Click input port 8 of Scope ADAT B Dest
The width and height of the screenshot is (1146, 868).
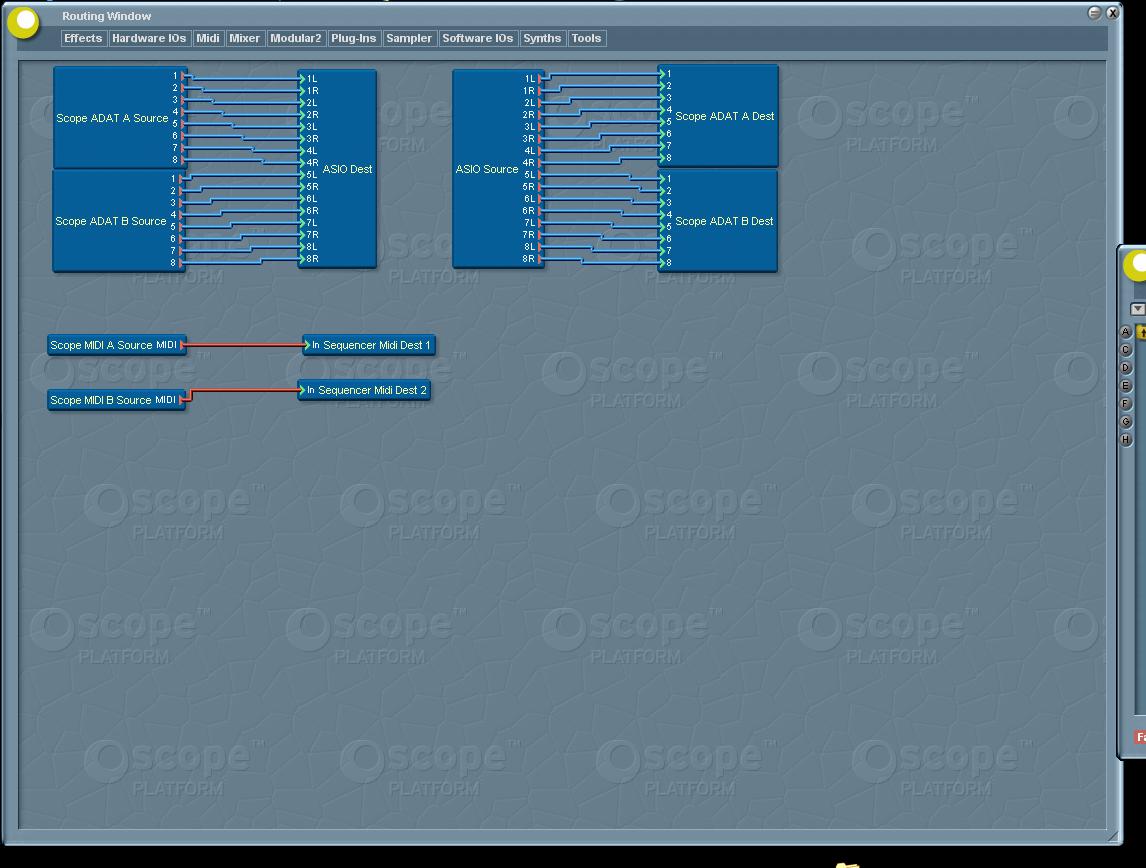coord(663,263)
